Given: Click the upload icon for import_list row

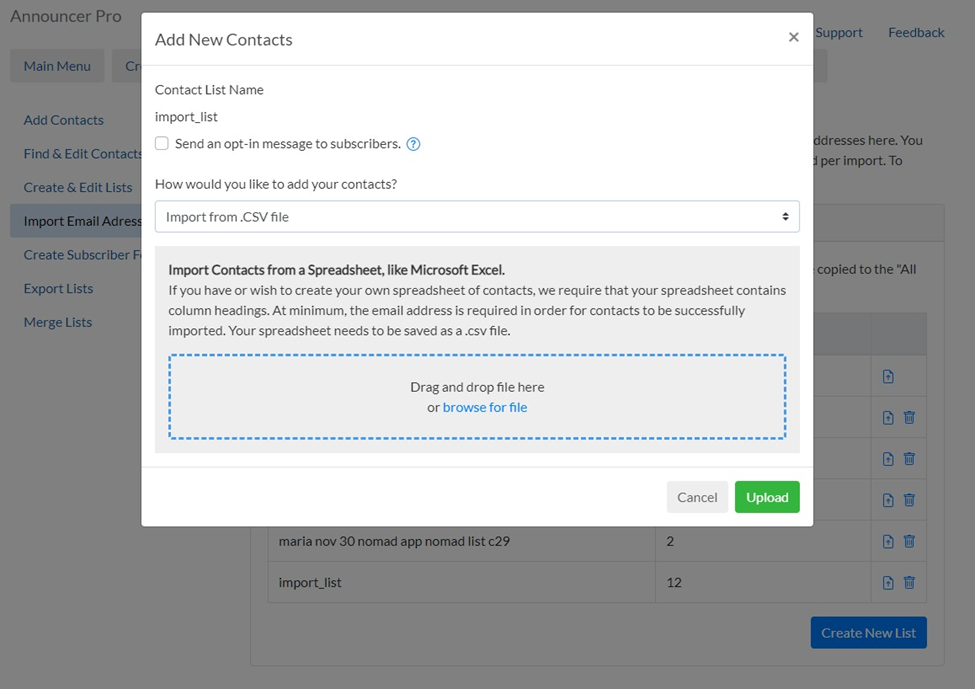Looking at the screenshot, I should click(x=888, y=582).
